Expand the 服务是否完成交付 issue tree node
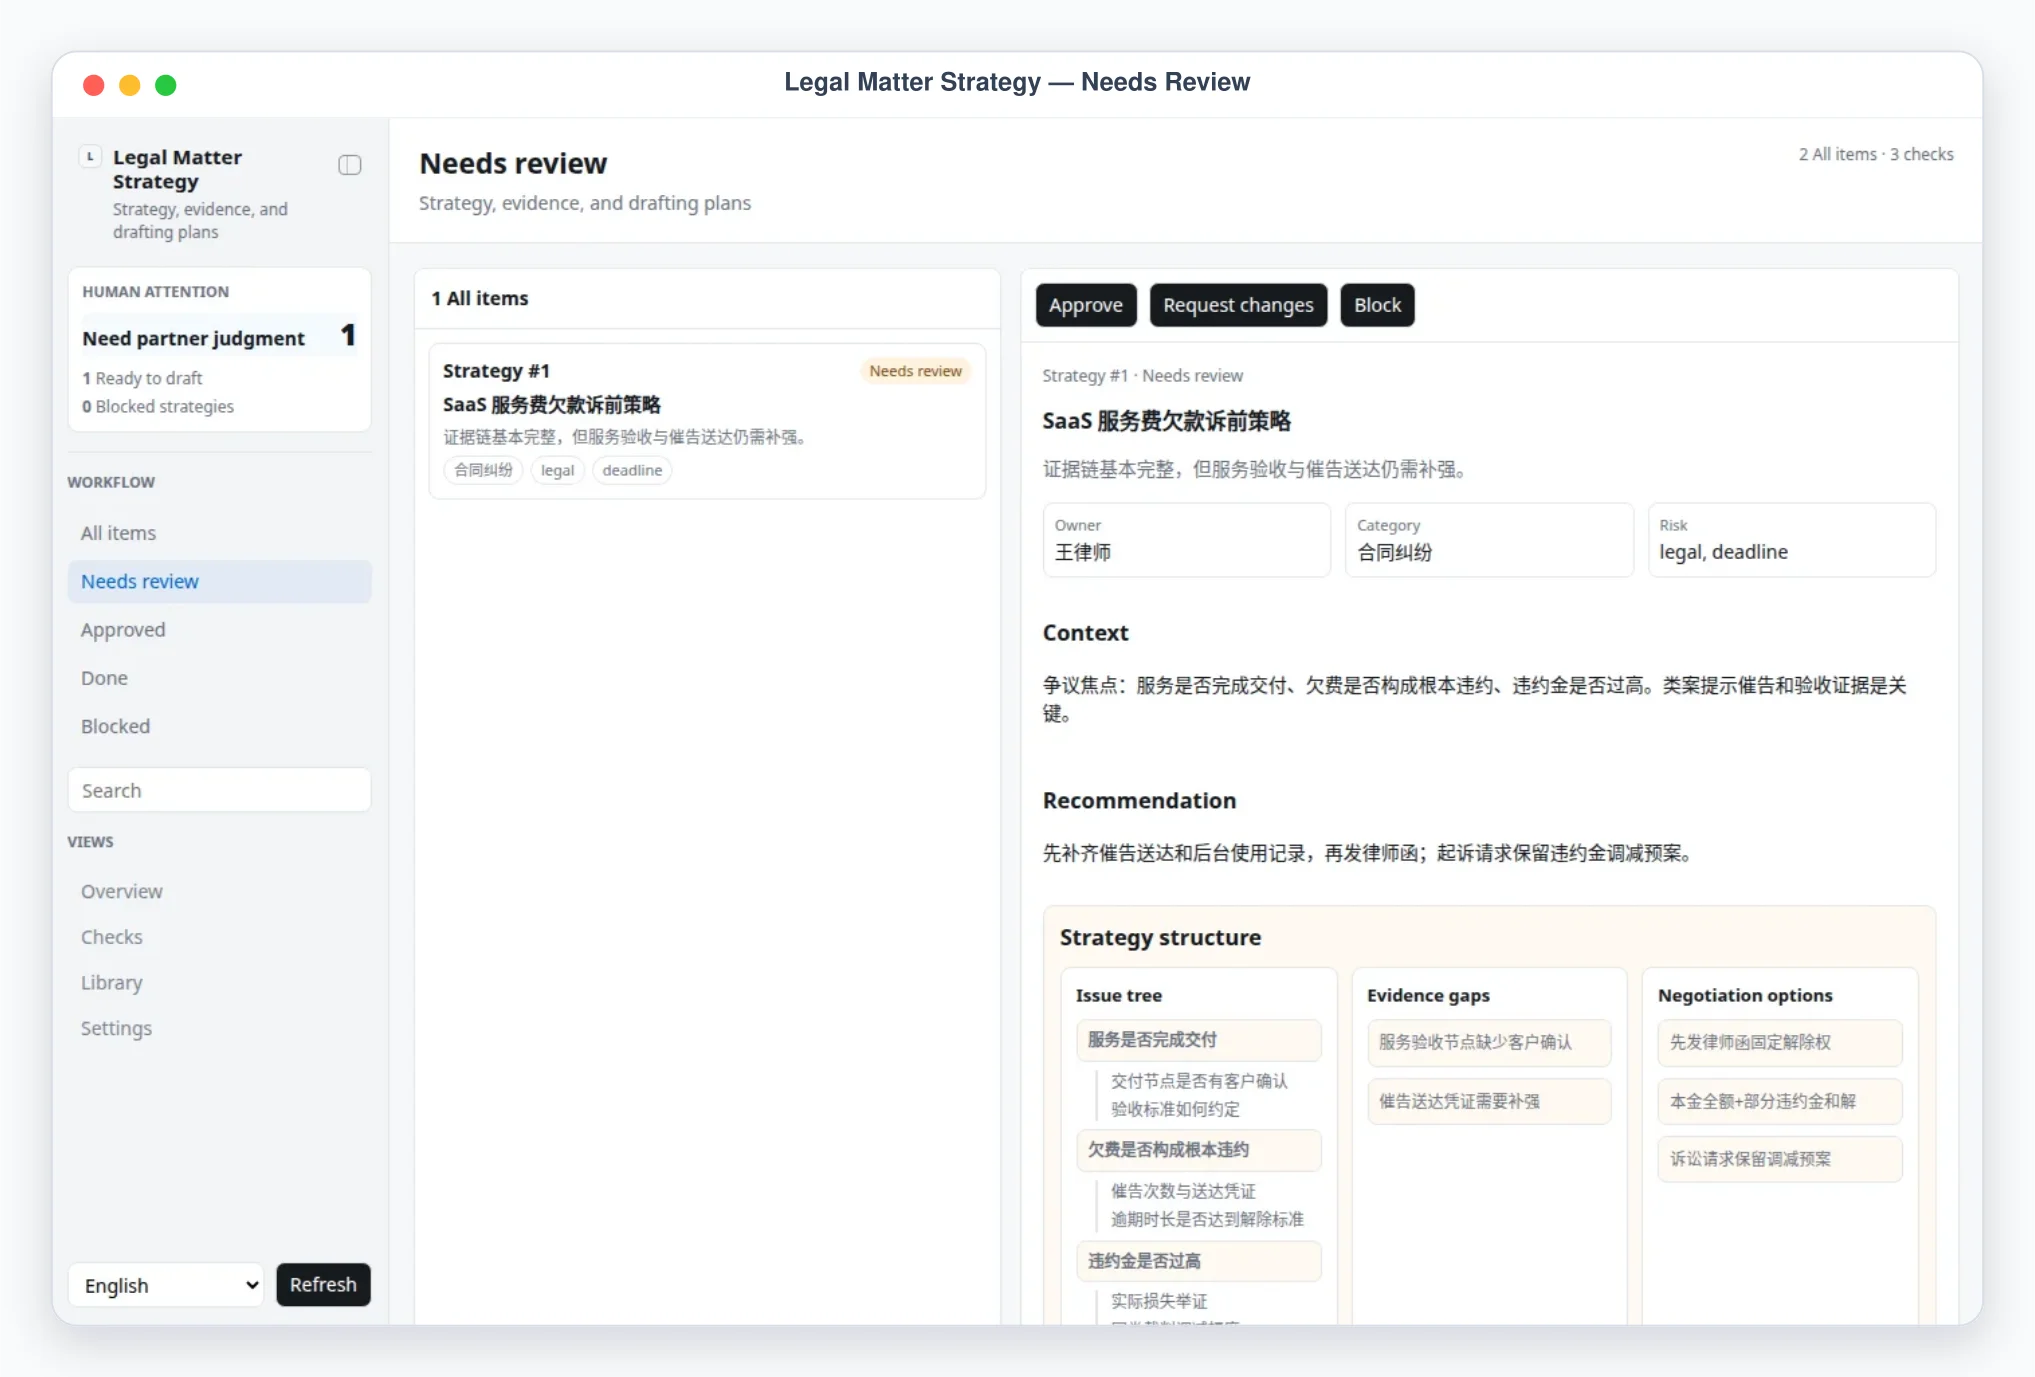The height and width of the screenshot is (1377, 2035). coord(1198,1040)
